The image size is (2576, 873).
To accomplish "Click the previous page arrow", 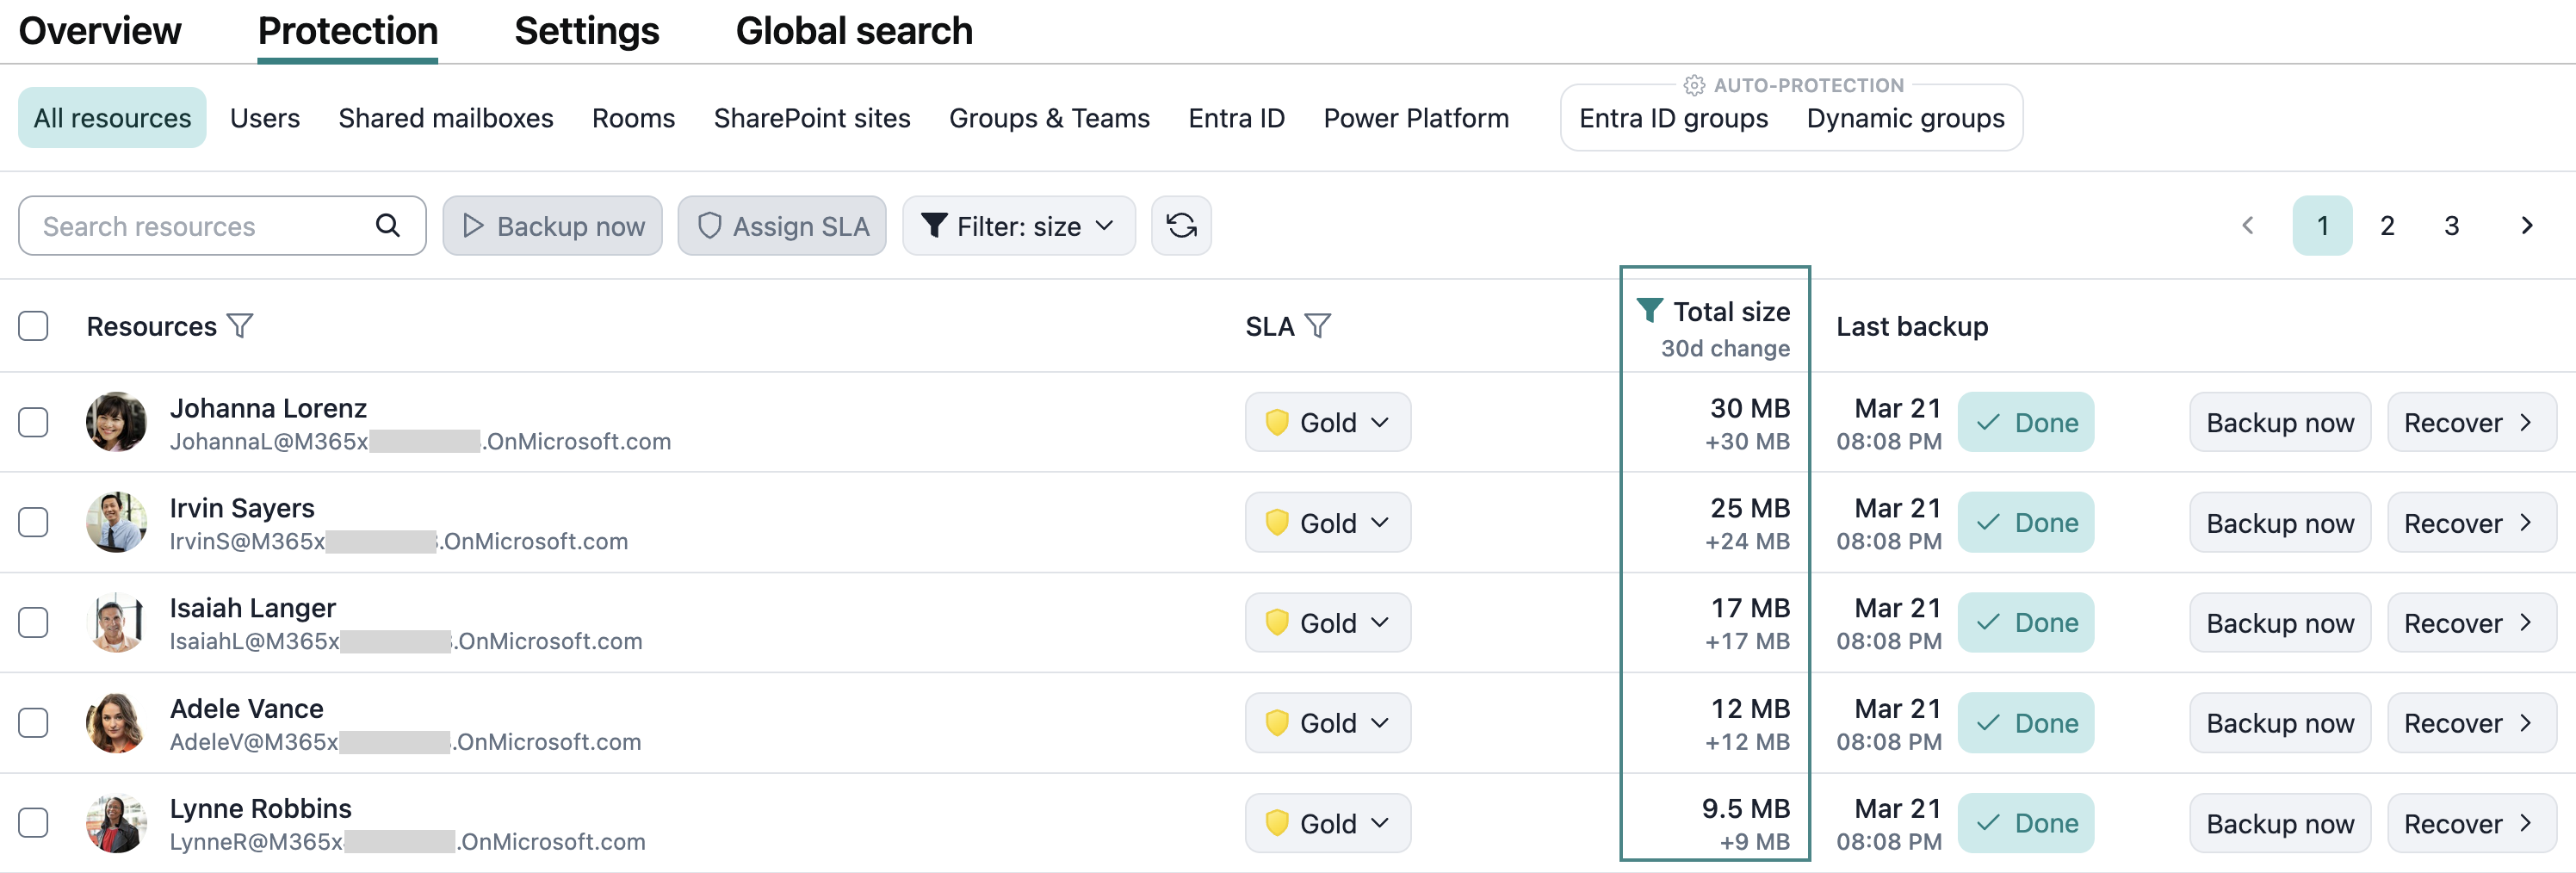I will (x=2248, y=226).
